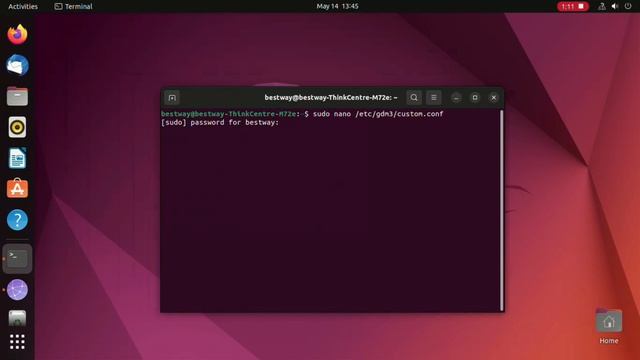Image resolution: width=640 pixels, height=360 pixels.
Task: Open the terminal hamburger menu
Action: (x=433, y=98)
